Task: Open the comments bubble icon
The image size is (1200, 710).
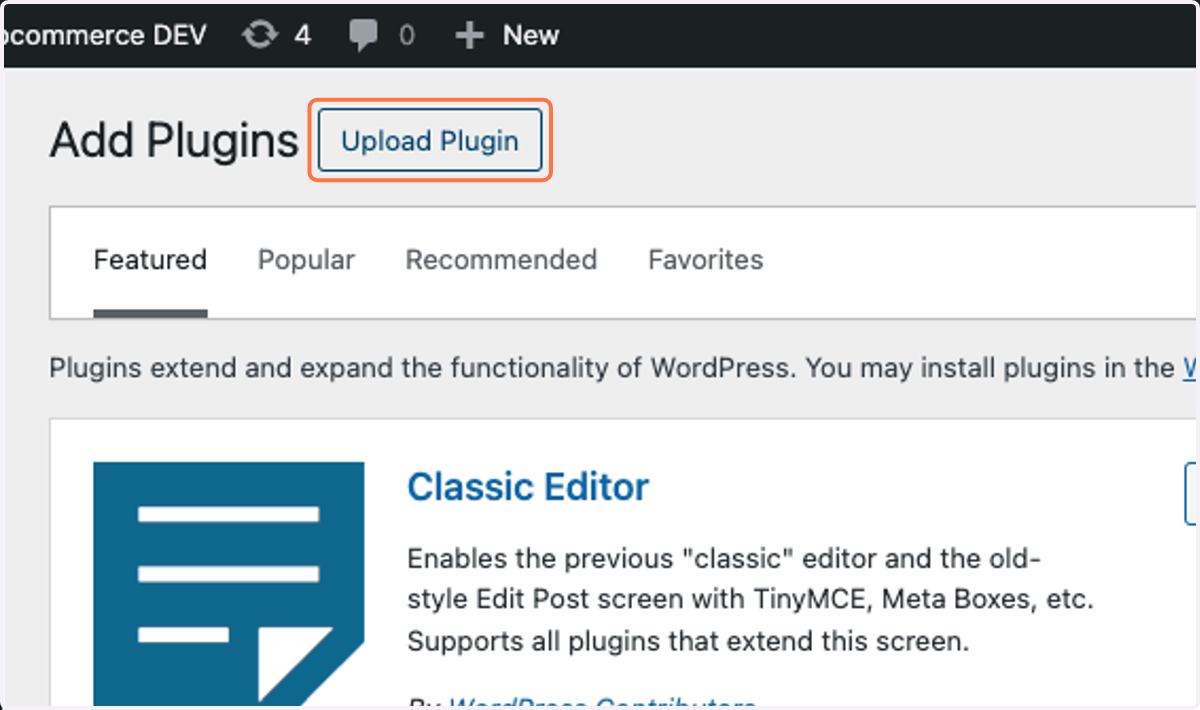Action: click(364, 36)
